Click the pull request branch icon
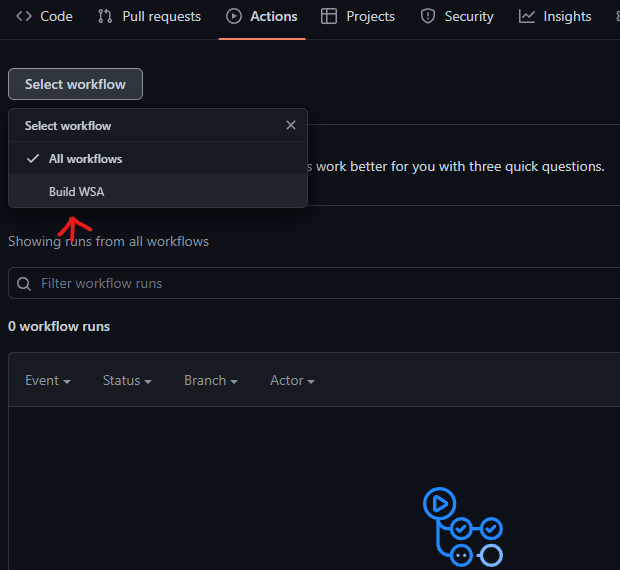Image resolution: width=620 pixels, height=570 pixels. point(105,16)
